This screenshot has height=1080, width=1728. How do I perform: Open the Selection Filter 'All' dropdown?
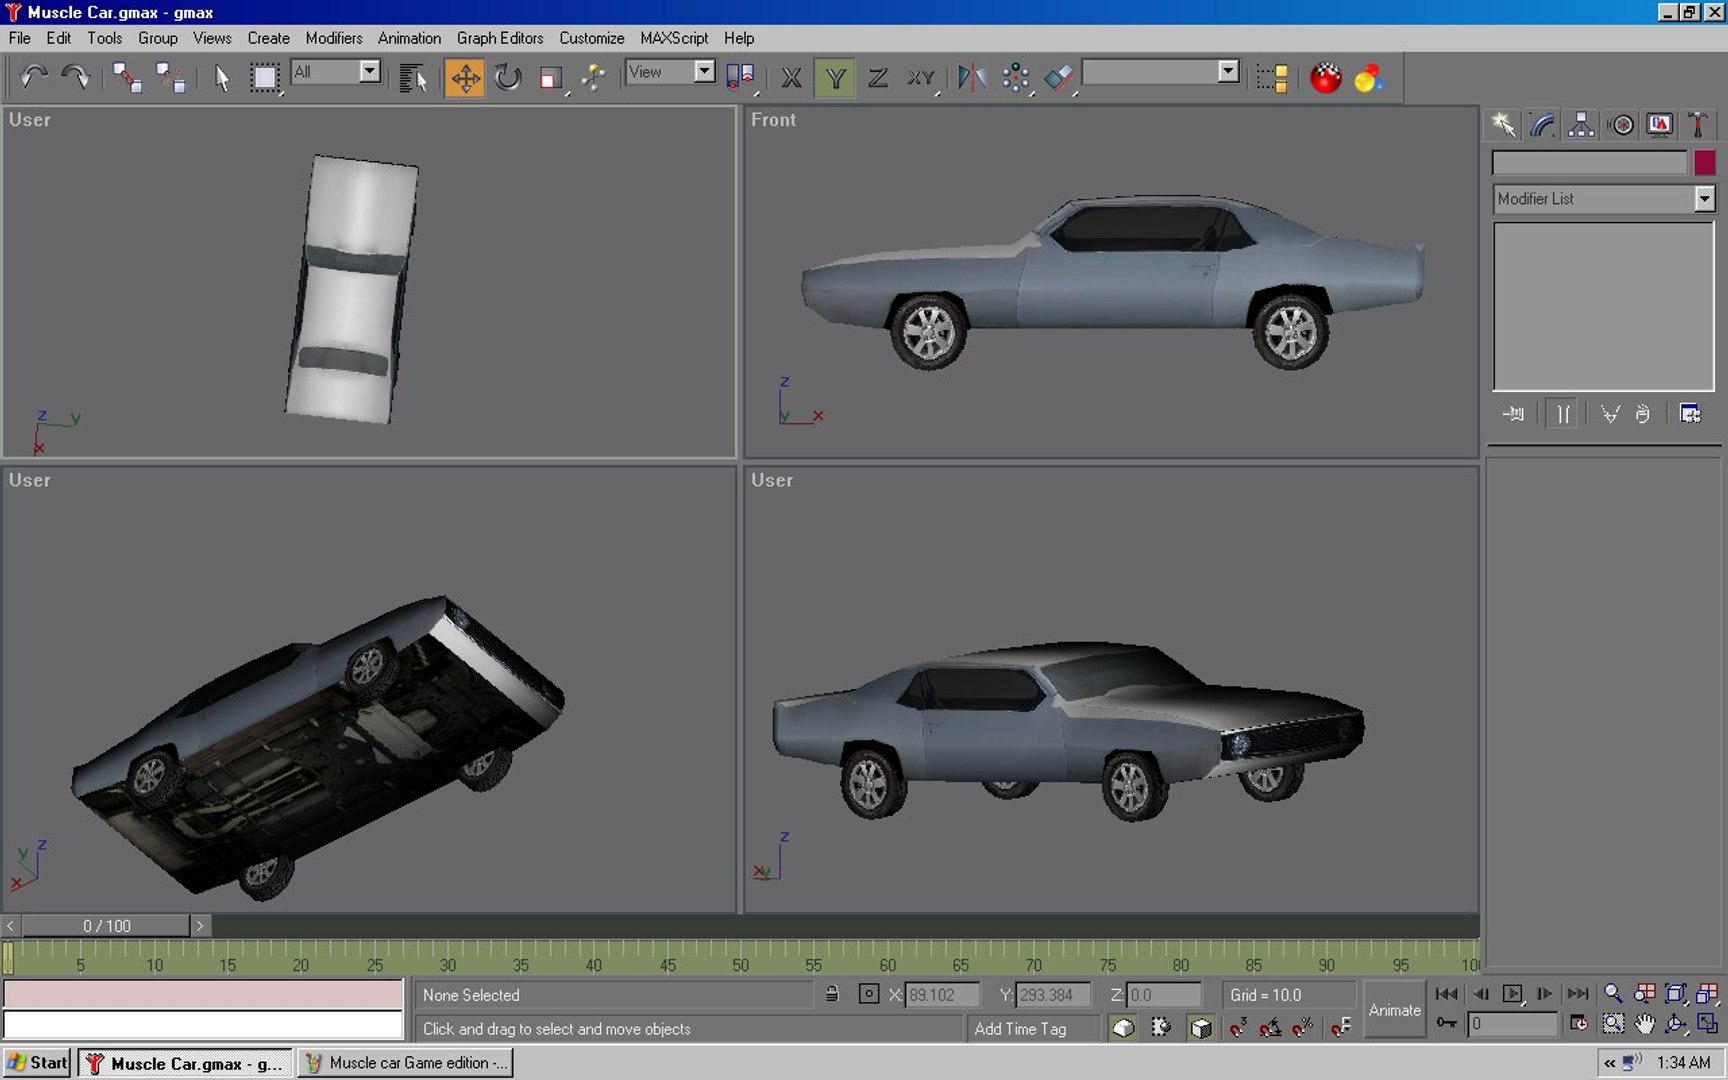tap(336, 72)
